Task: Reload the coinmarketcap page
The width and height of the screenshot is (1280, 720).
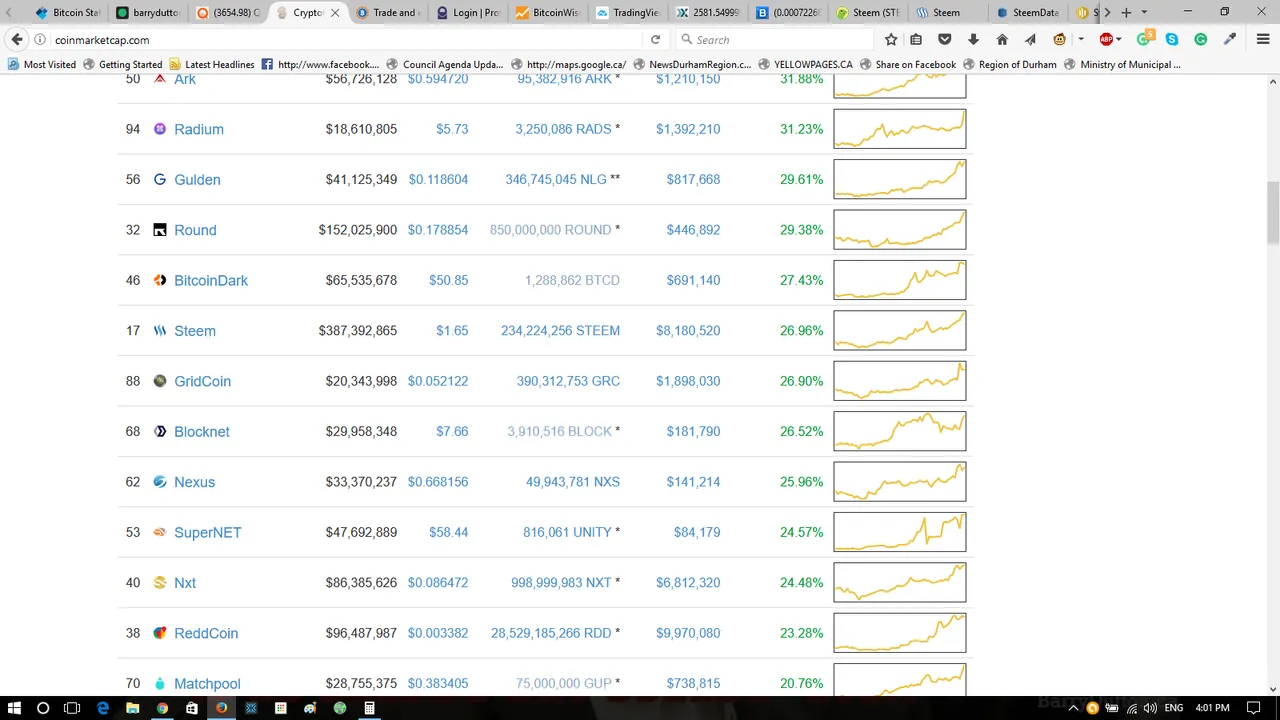Action: click(x=655, y=40)
